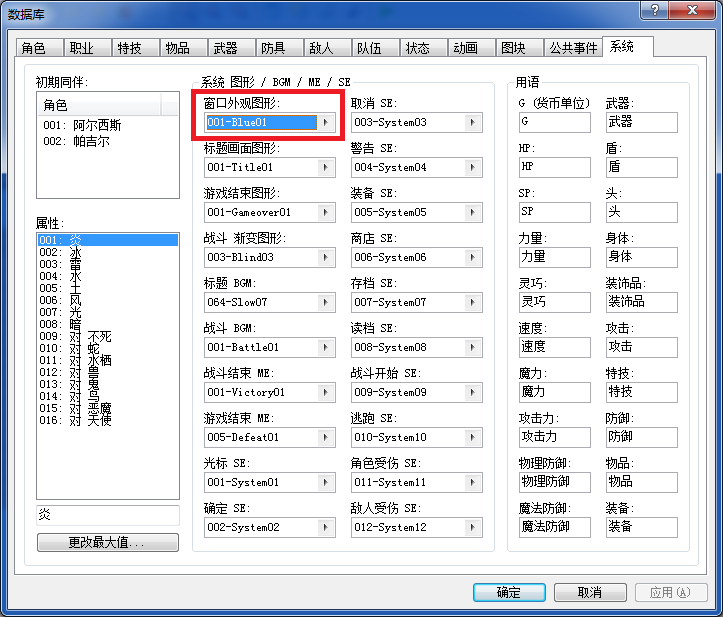Edit the 灵巧 term field
The height and width of the screenshot is (617, 723).
(x=555, y=303)
